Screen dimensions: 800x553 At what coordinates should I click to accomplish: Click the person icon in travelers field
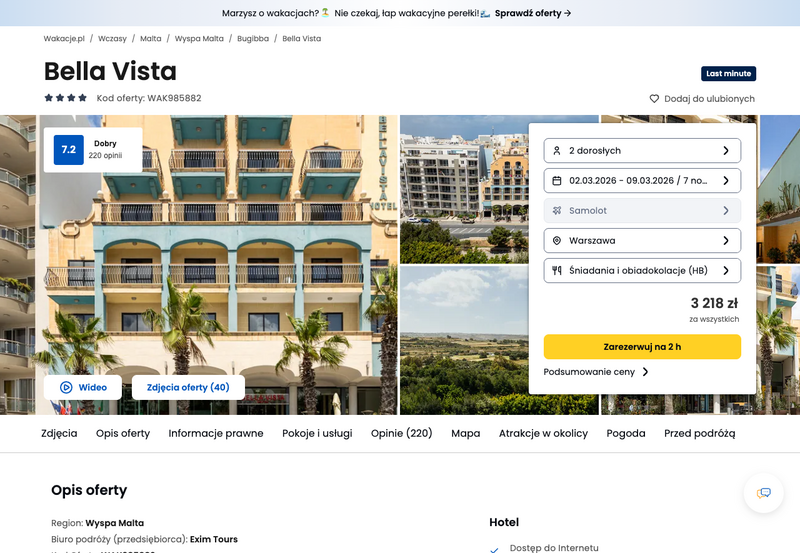tap(557, 150)
